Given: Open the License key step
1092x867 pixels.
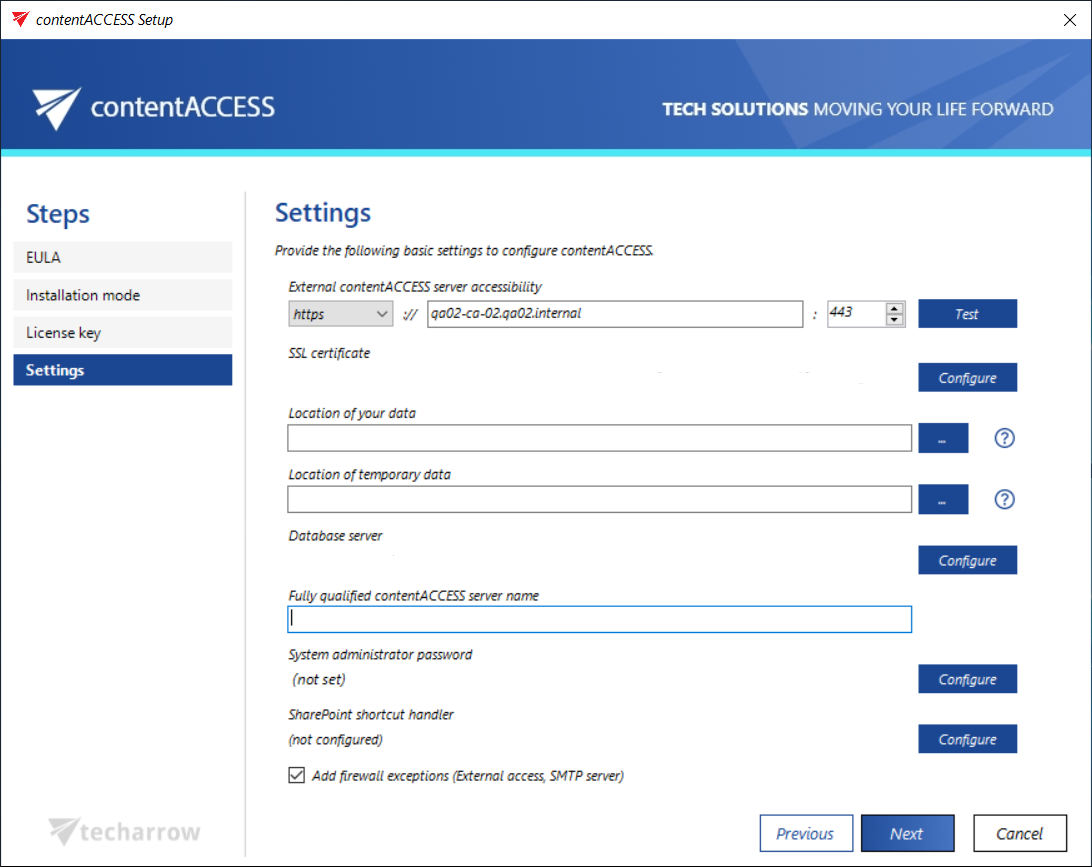Looking at the screenshot, I should click(x=122, y=332).
